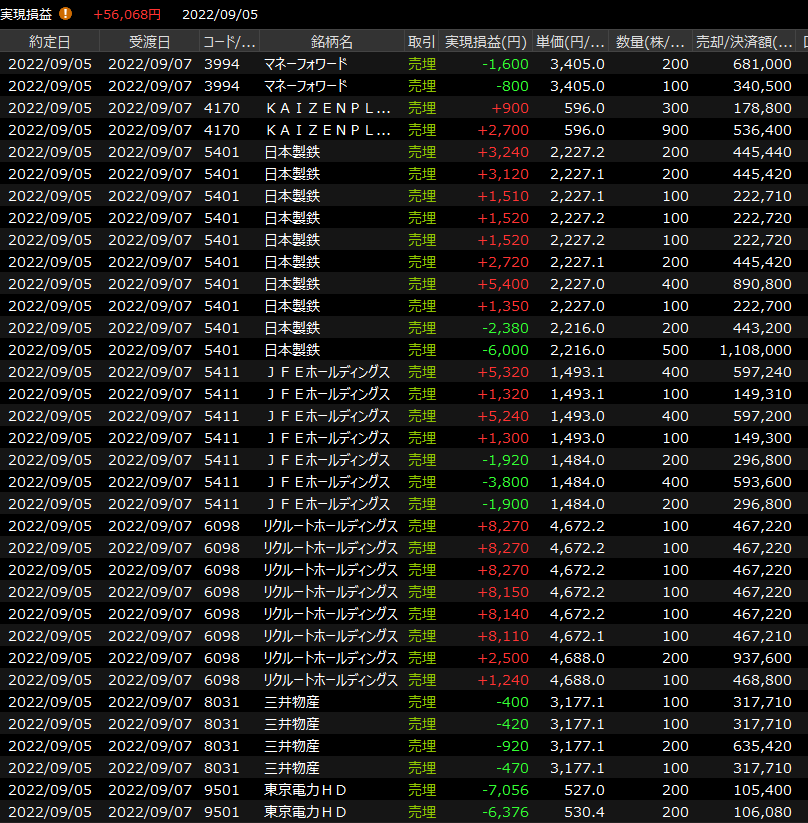Image resolution: width=808 pixels, height=823 pixels.
Task: Click the 単価(円) column header
Action: [x=571, y=42]
